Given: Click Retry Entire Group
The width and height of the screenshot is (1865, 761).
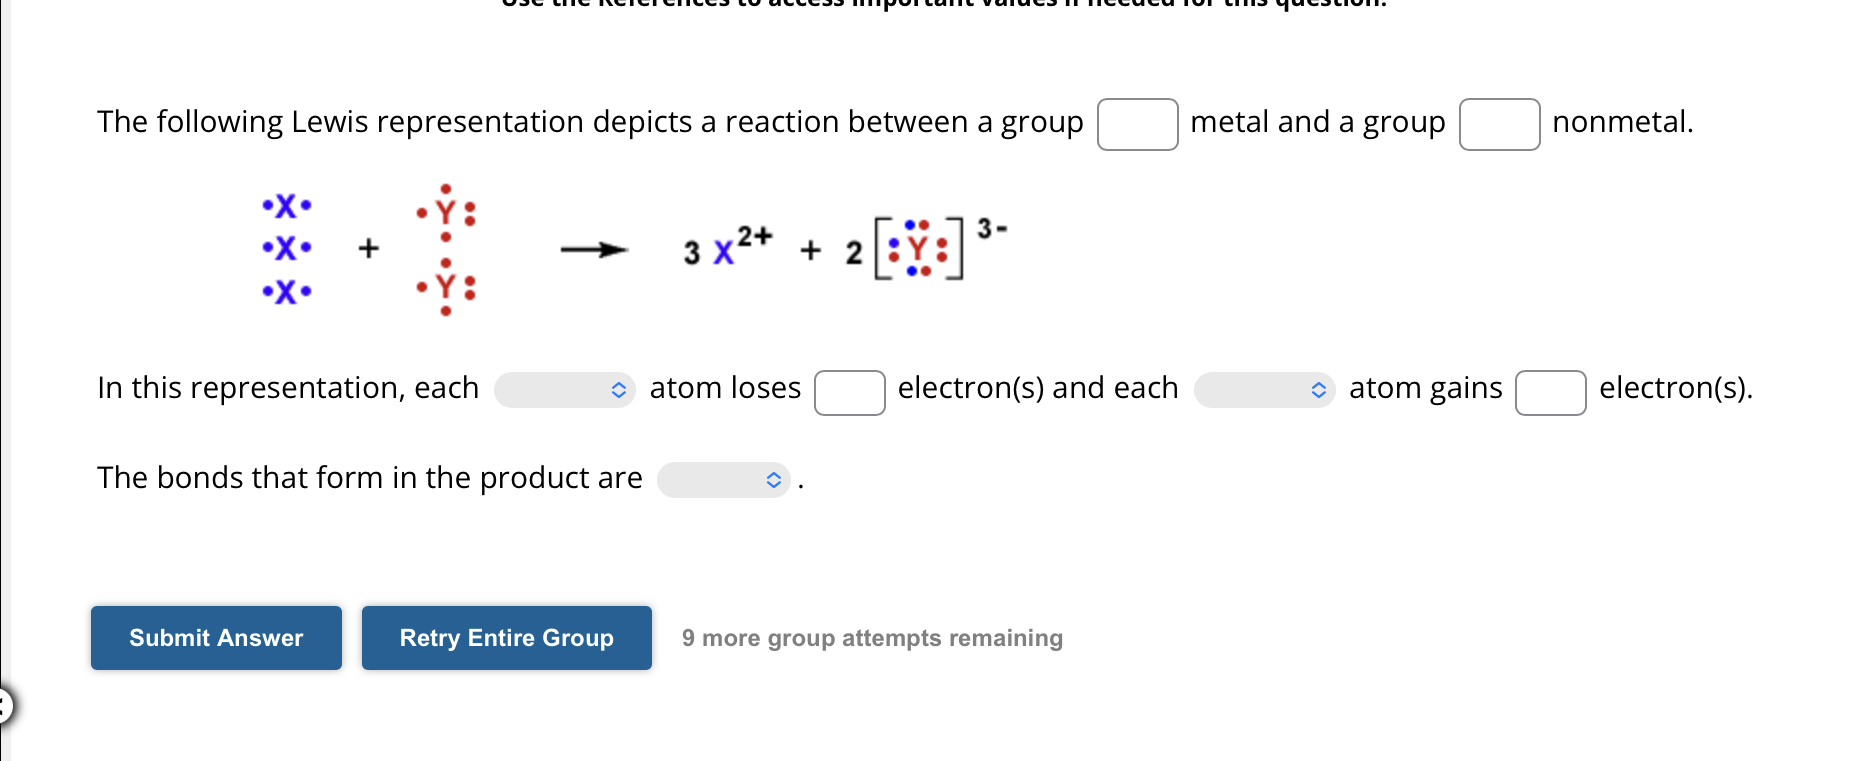Looking at the screenshot, I should (x=506, y=637).
